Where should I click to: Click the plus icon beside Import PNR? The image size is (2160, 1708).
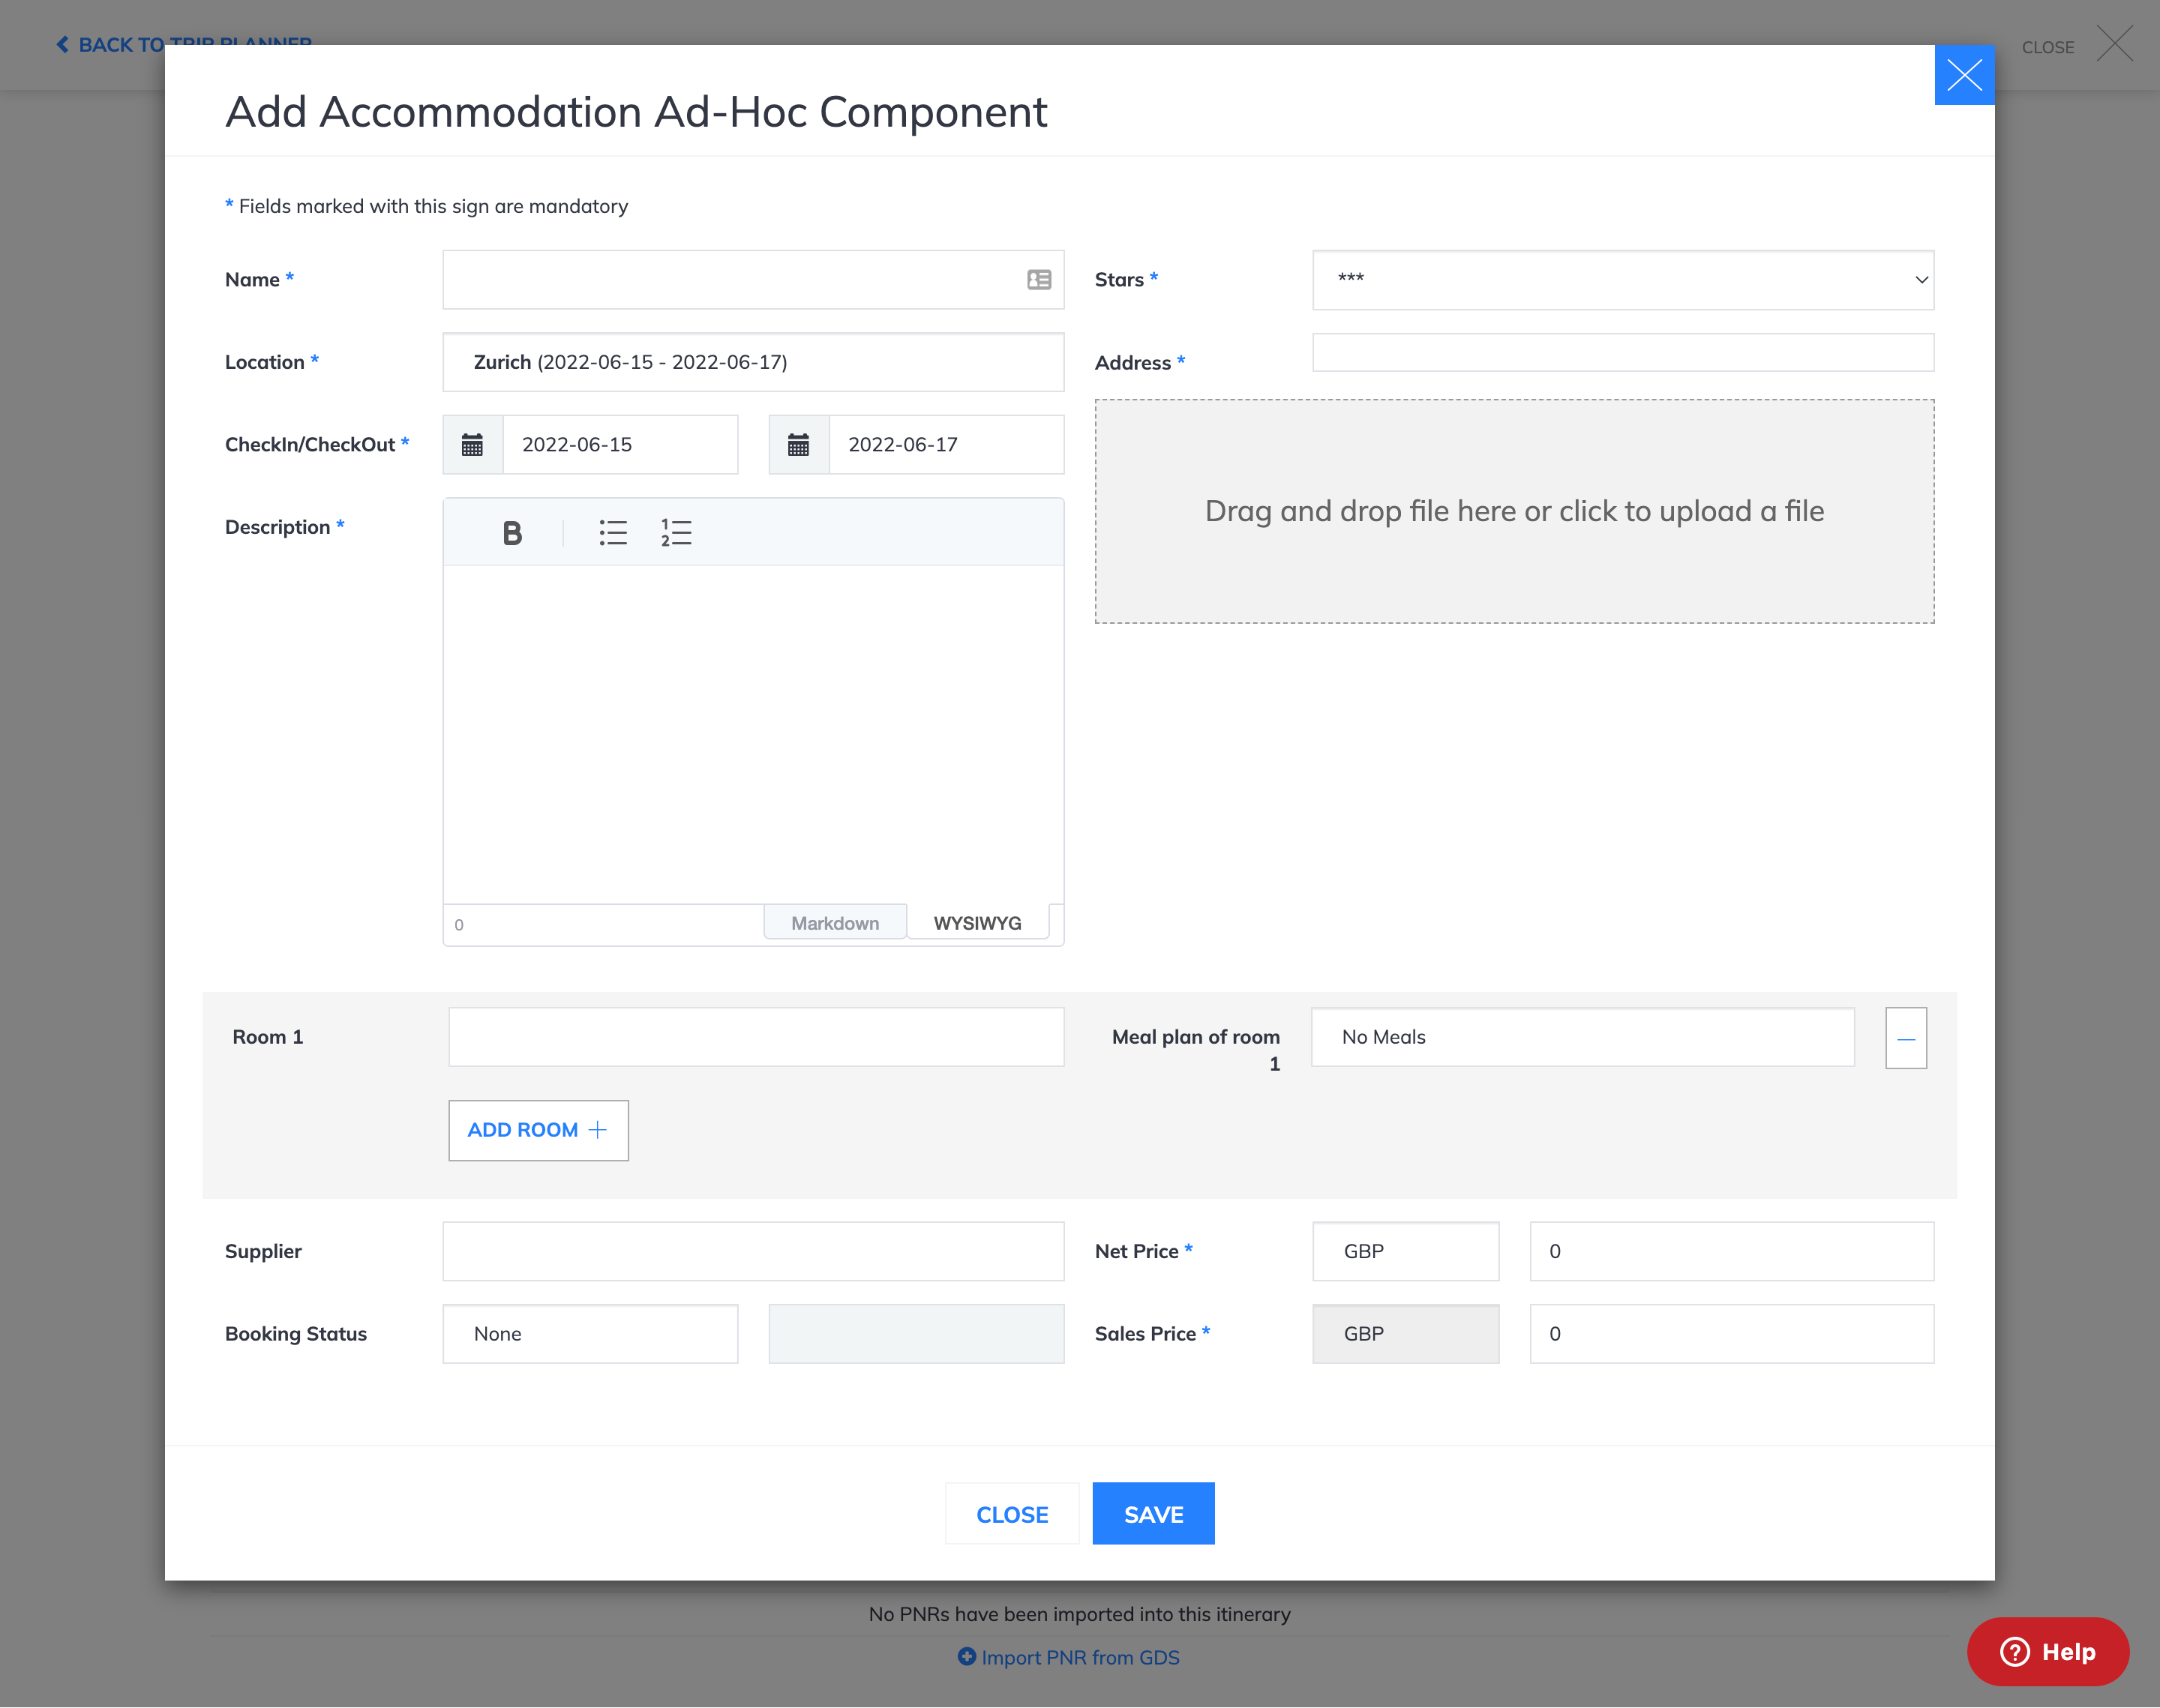click(966, 1656)
